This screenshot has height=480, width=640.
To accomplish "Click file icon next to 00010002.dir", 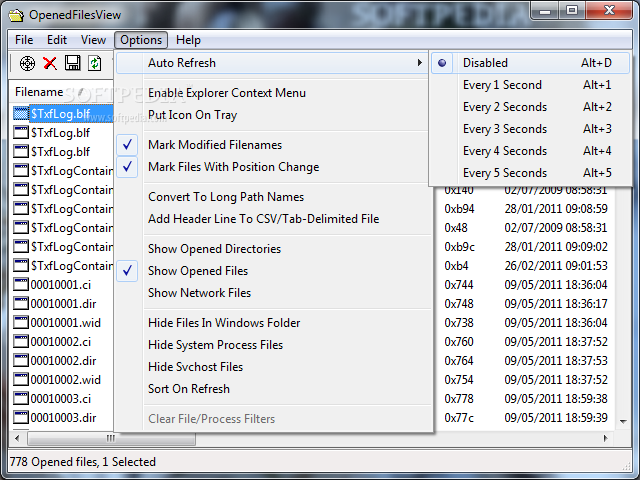I will [21, 360].
